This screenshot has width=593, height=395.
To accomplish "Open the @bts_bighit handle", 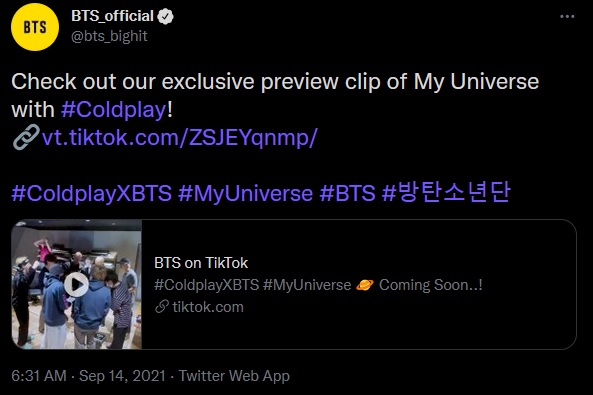I will pyautogui.click(x=109, y=36).
